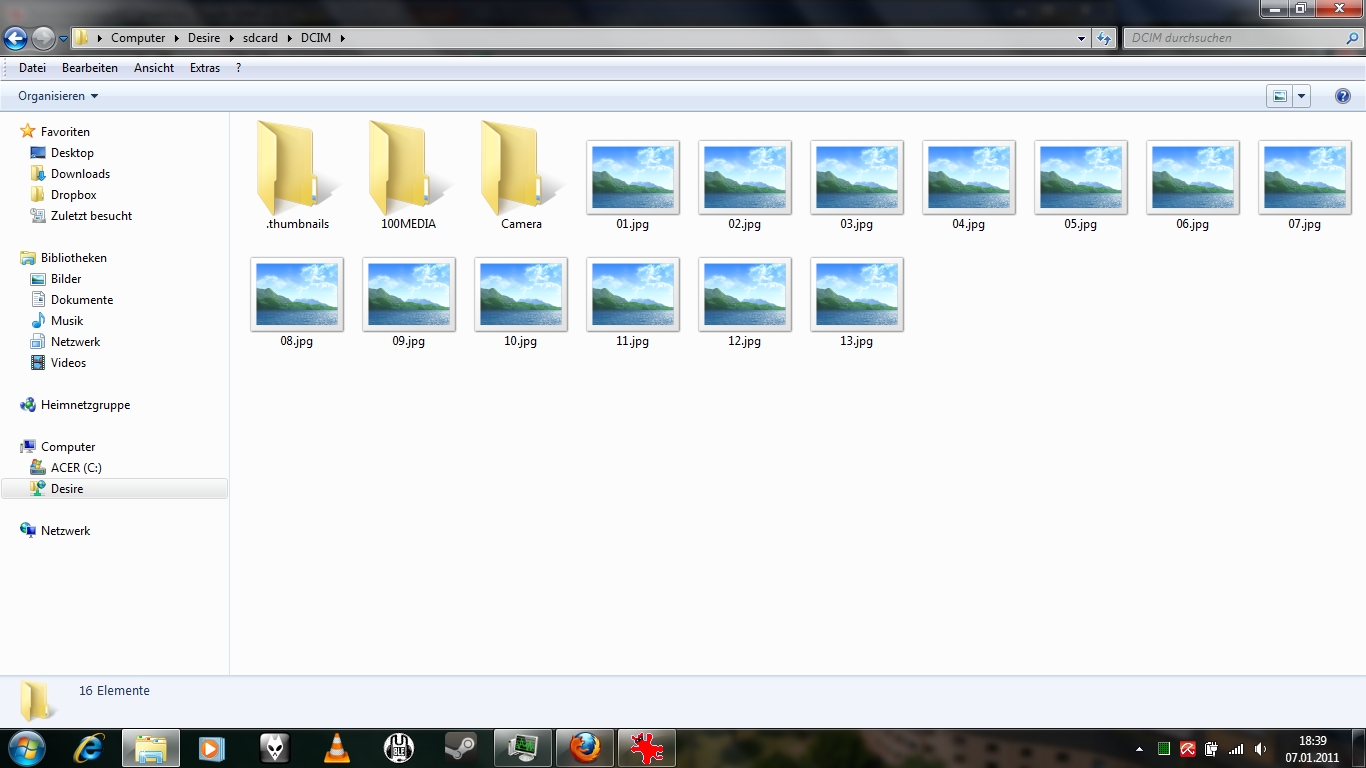Click the change view icon button
The image size is (1366, 768).
coord(1279,96)
